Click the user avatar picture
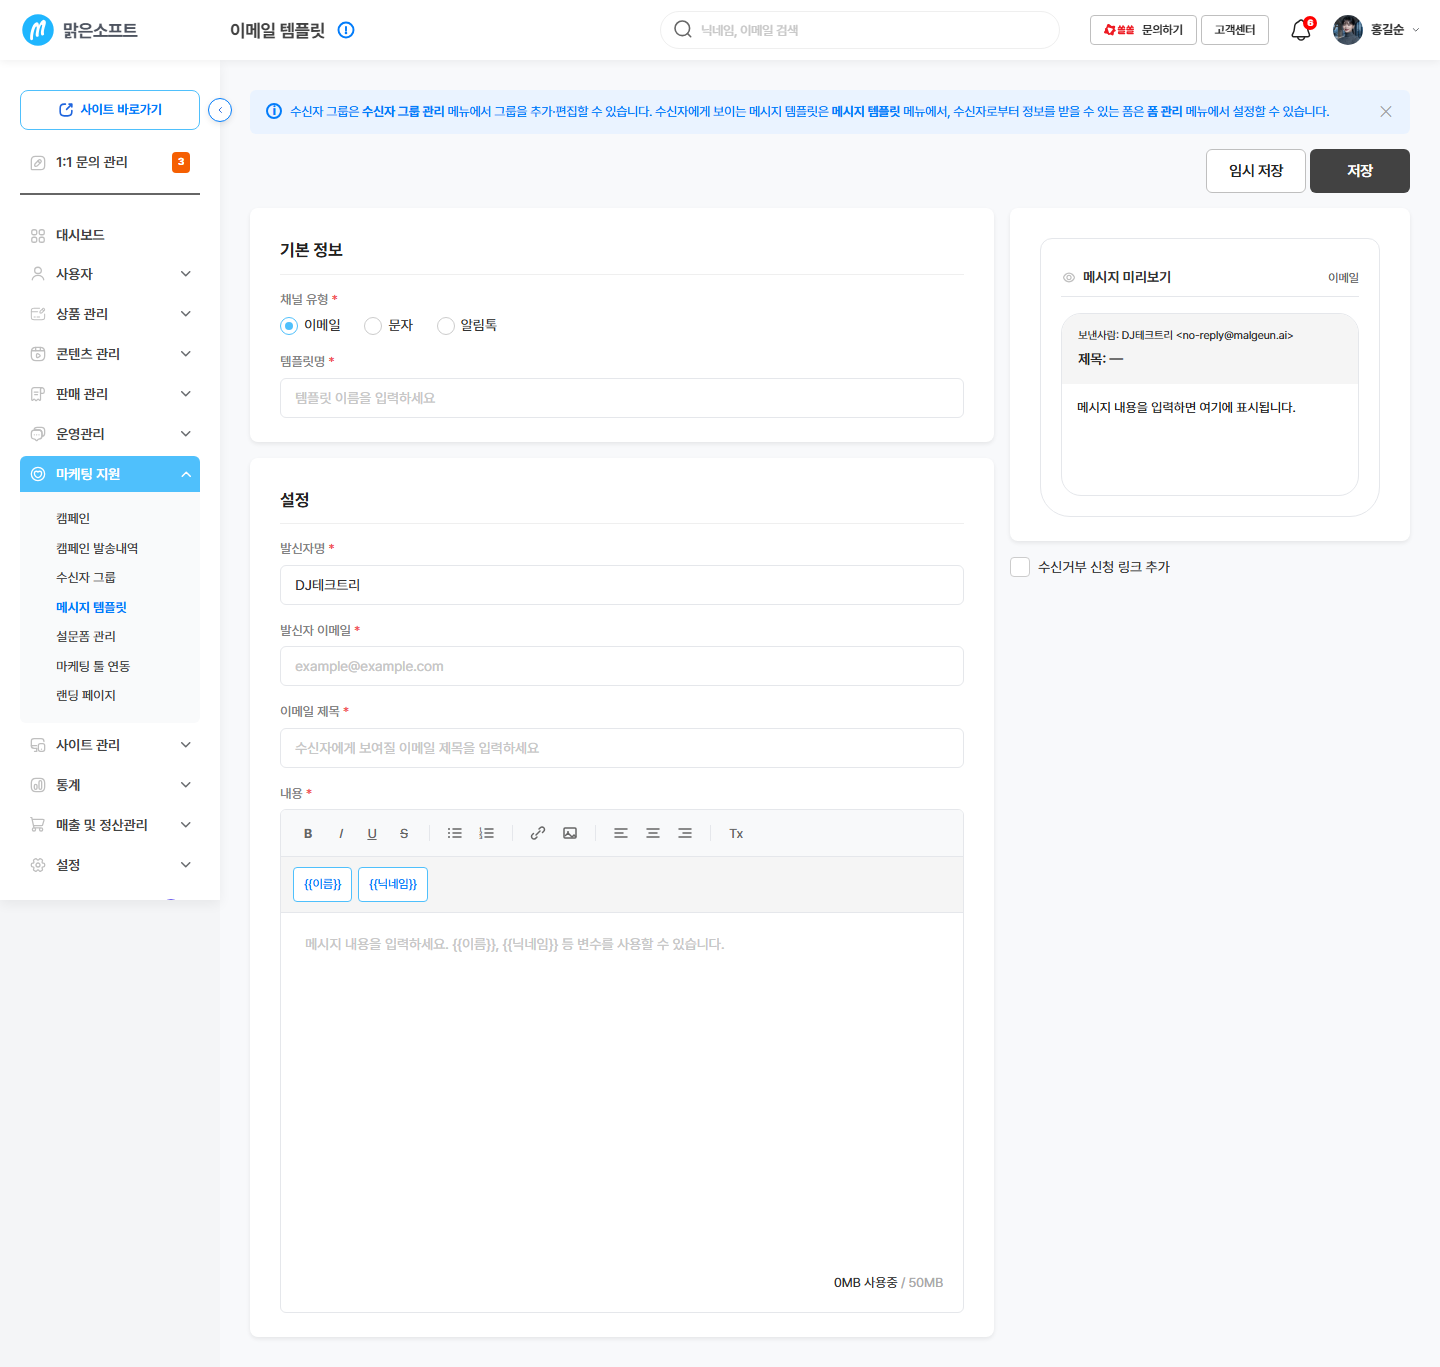The width and height of the screenshot is (1440, 1367). (x=1348, y=30)
